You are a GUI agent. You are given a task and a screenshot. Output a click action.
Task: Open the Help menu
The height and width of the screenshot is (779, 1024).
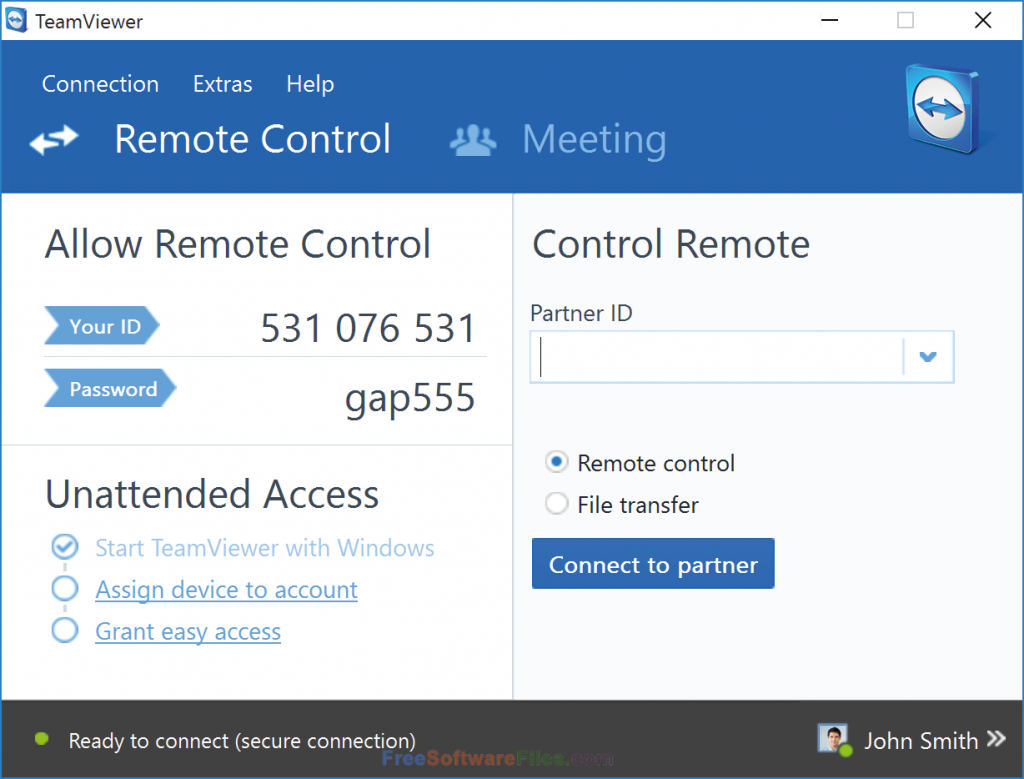click(x=309, y=84)
